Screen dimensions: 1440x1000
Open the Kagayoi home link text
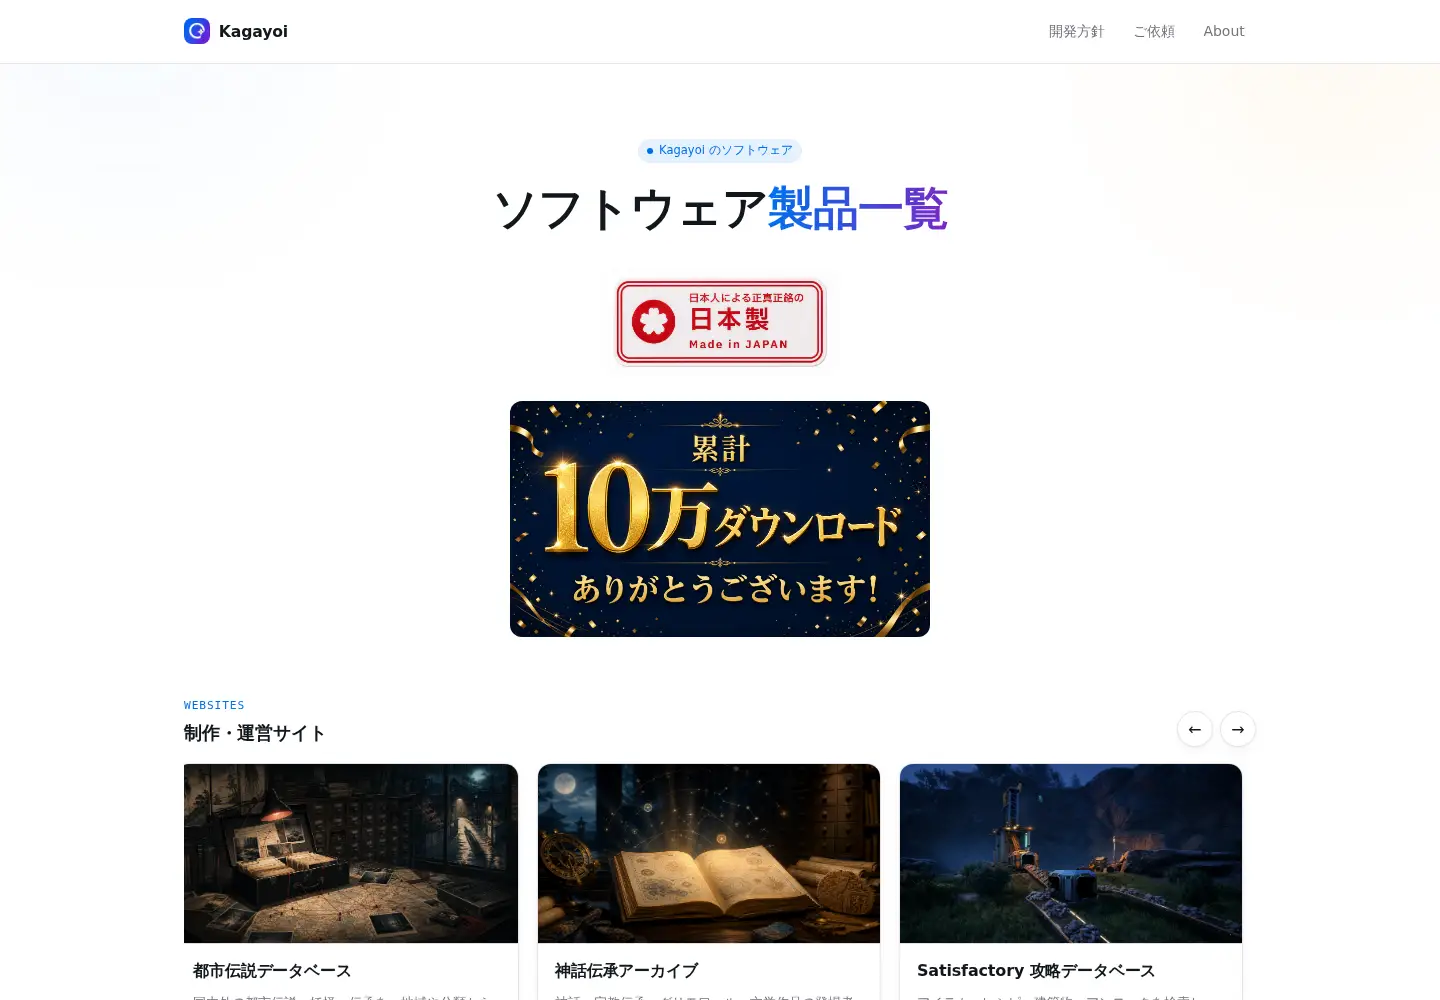253,31
